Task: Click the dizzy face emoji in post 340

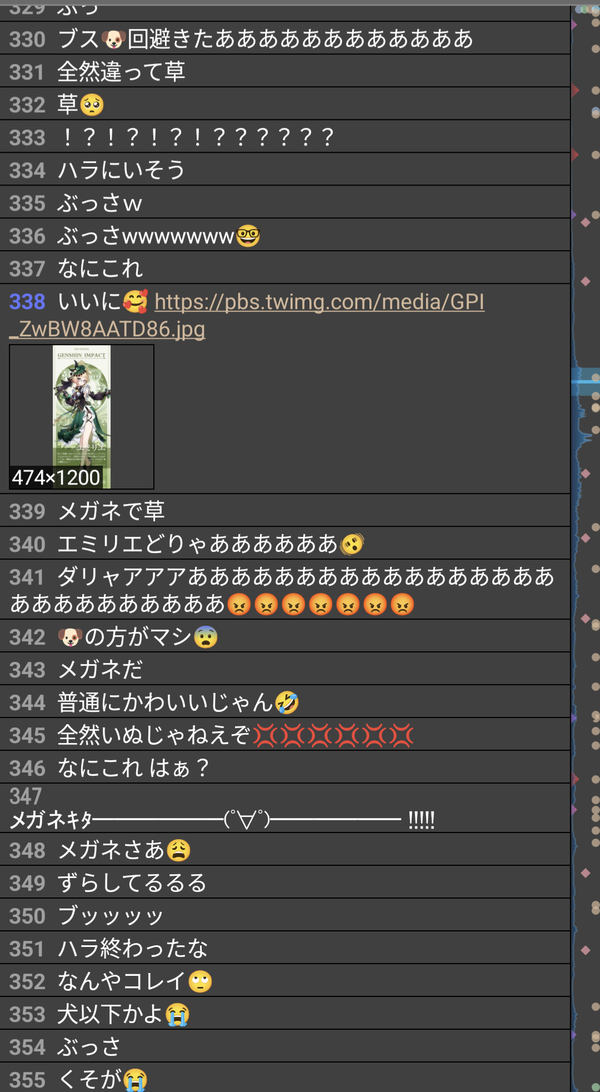Action: coord(353,543)
